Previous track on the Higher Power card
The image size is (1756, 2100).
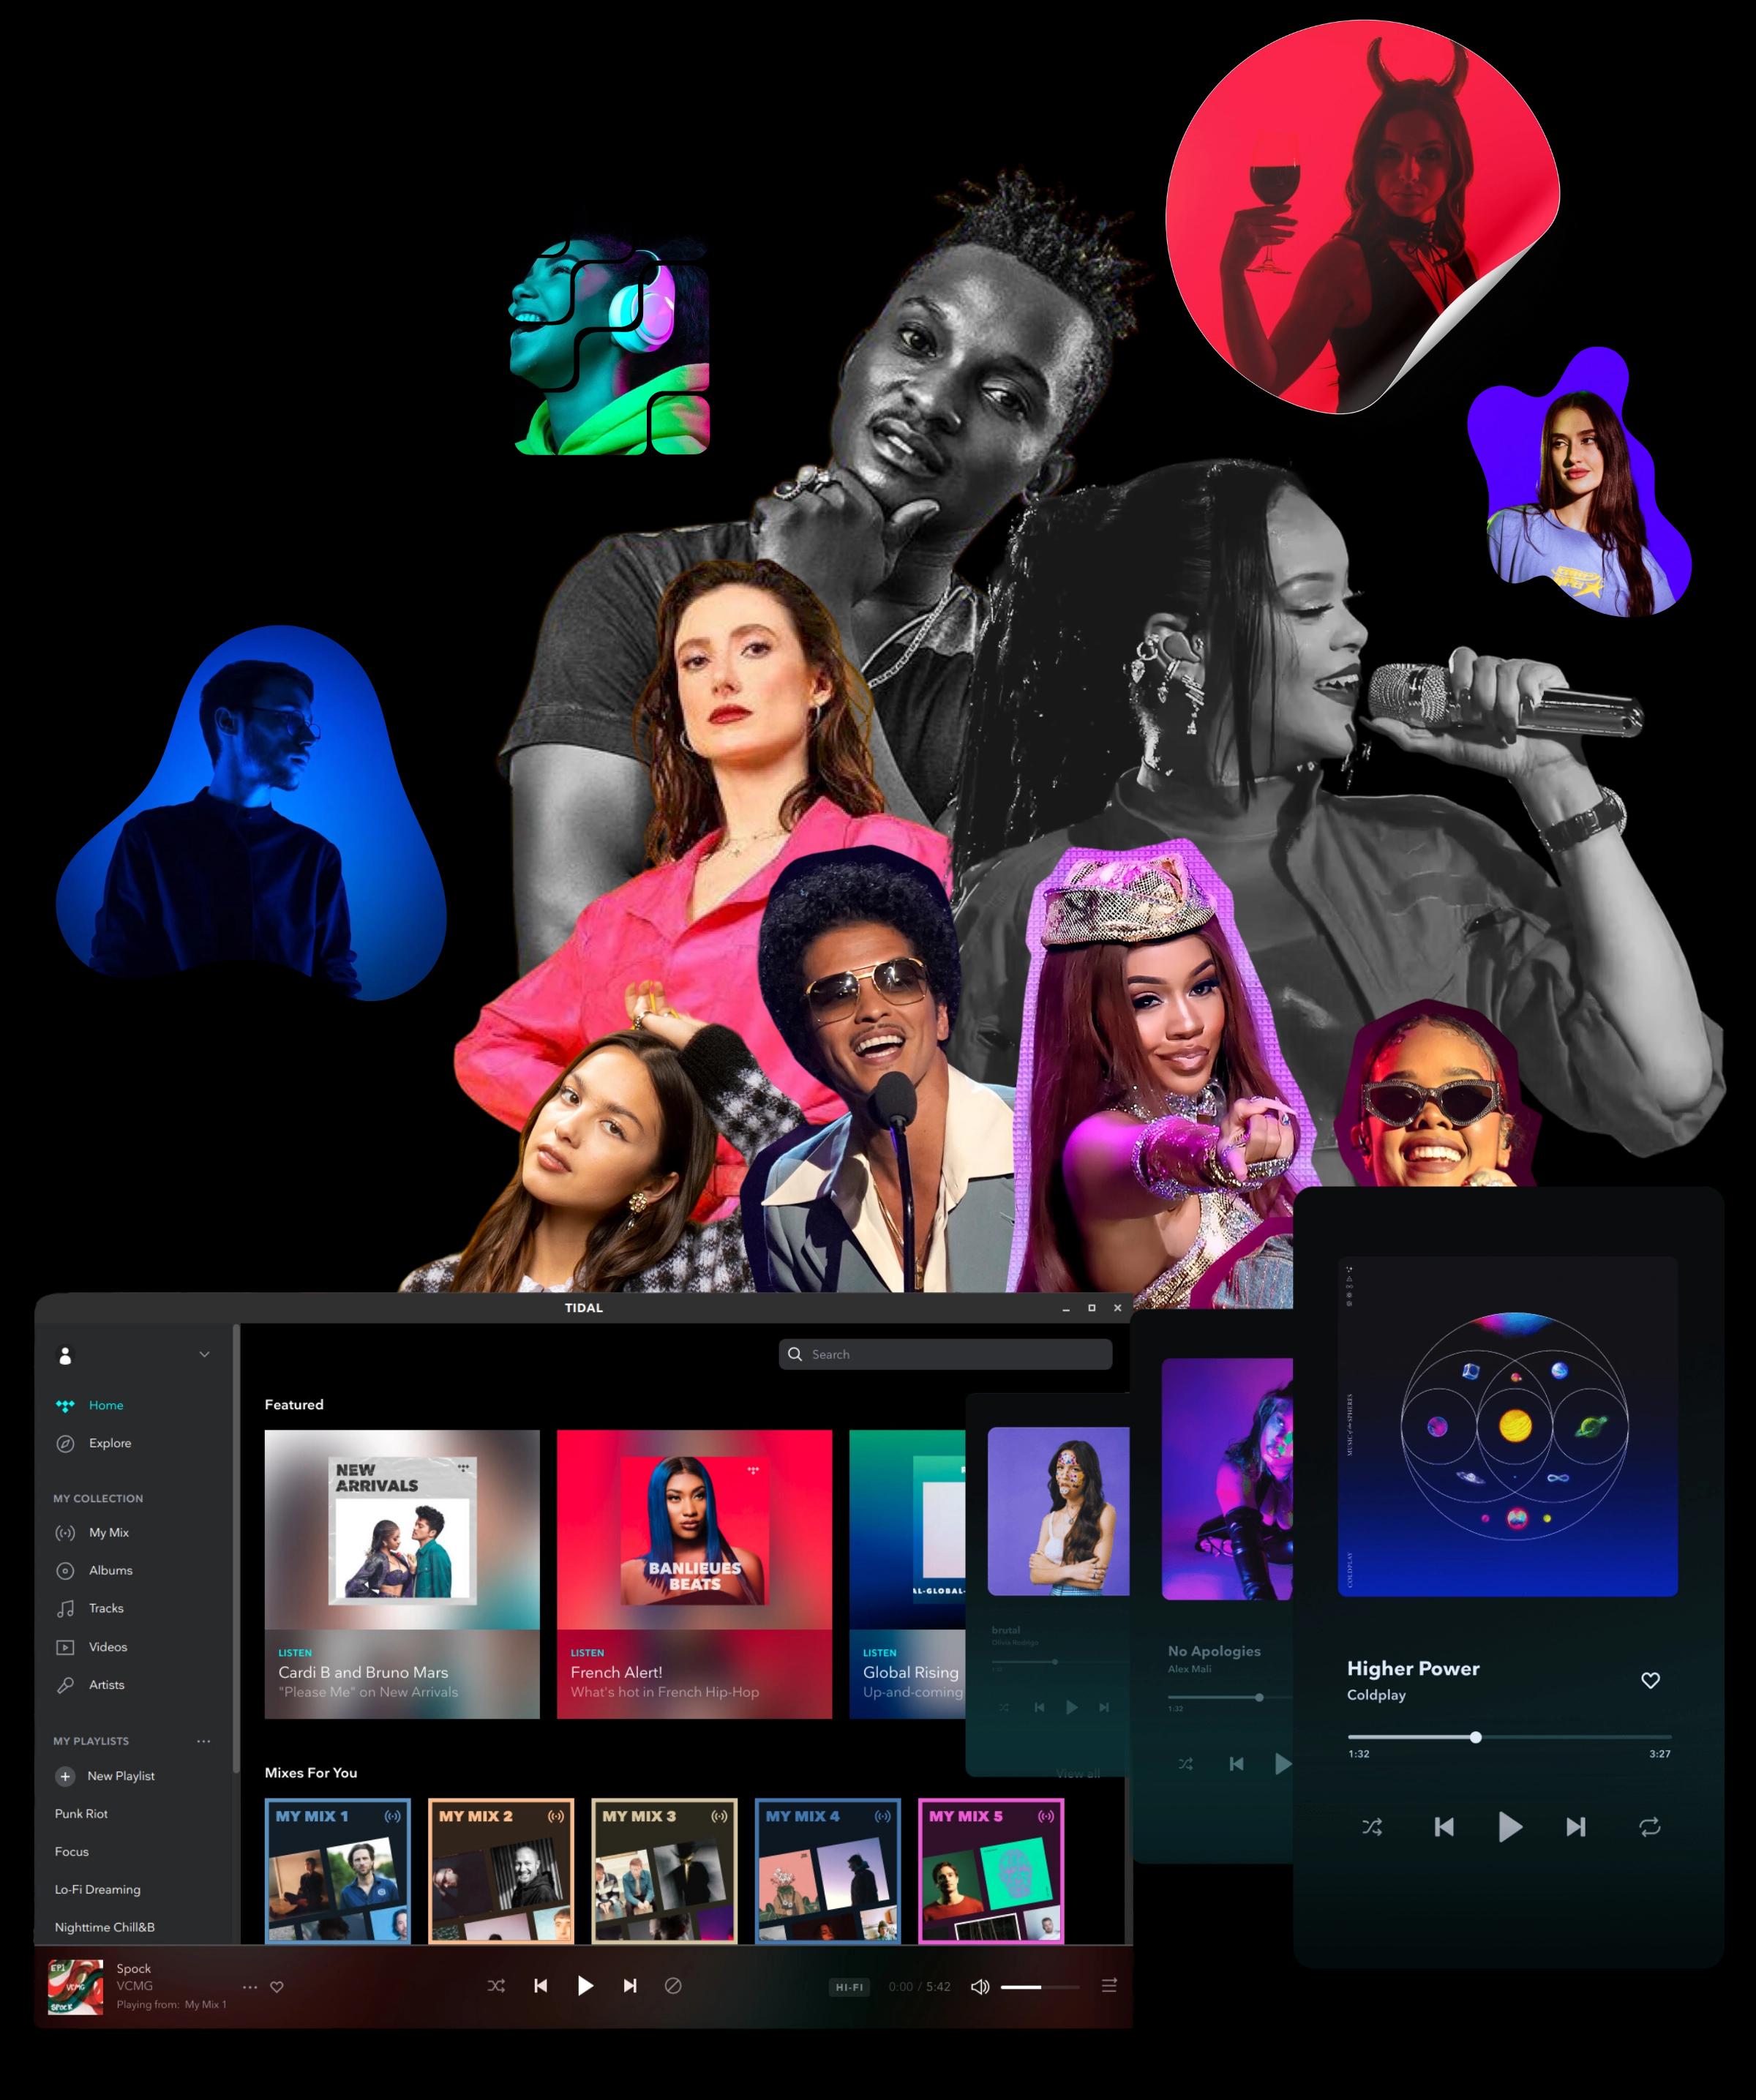tap(1444, 1827)
